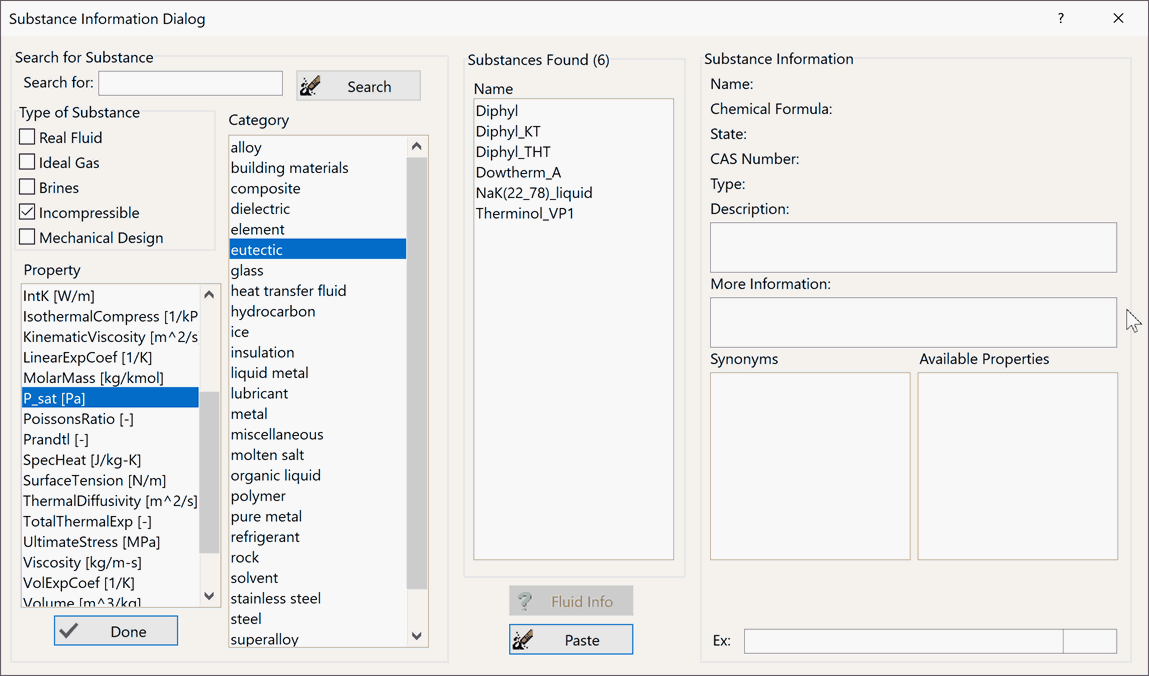
Task: Click the Search button with flashlight icon
Action: tap(358, 86)
